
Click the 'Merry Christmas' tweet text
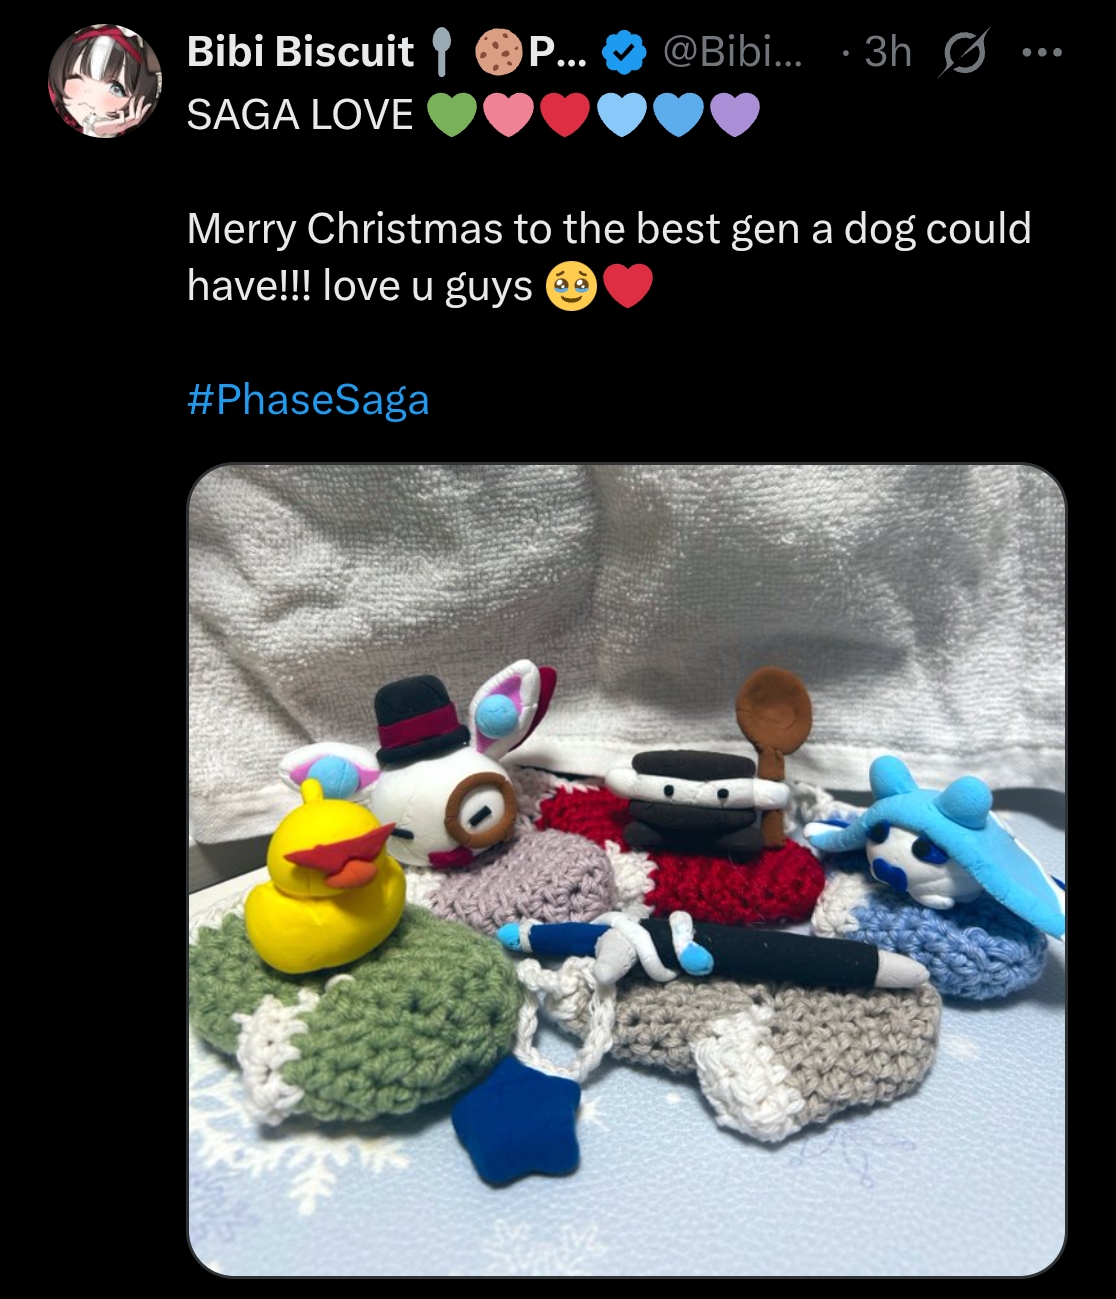609,258
